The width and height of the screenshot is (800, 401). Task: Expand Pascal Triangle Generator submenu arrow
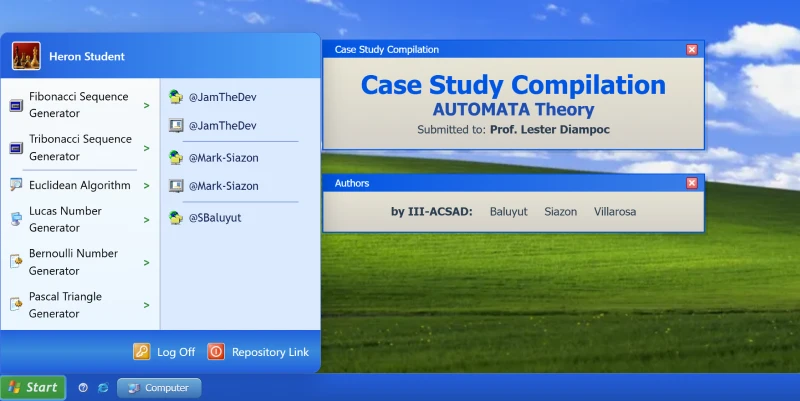click(x=146, y=305)
